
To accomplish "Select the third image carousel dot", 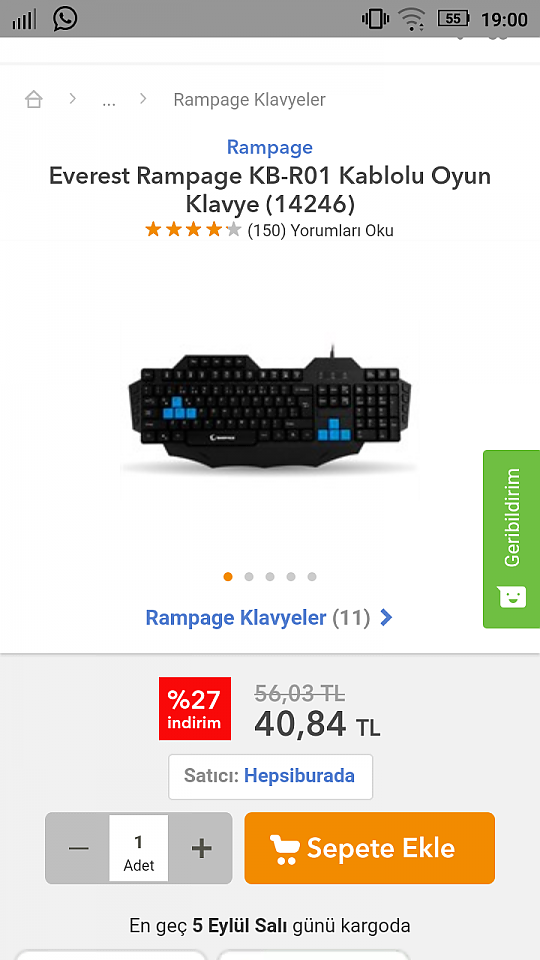I will tap(270, 577).
